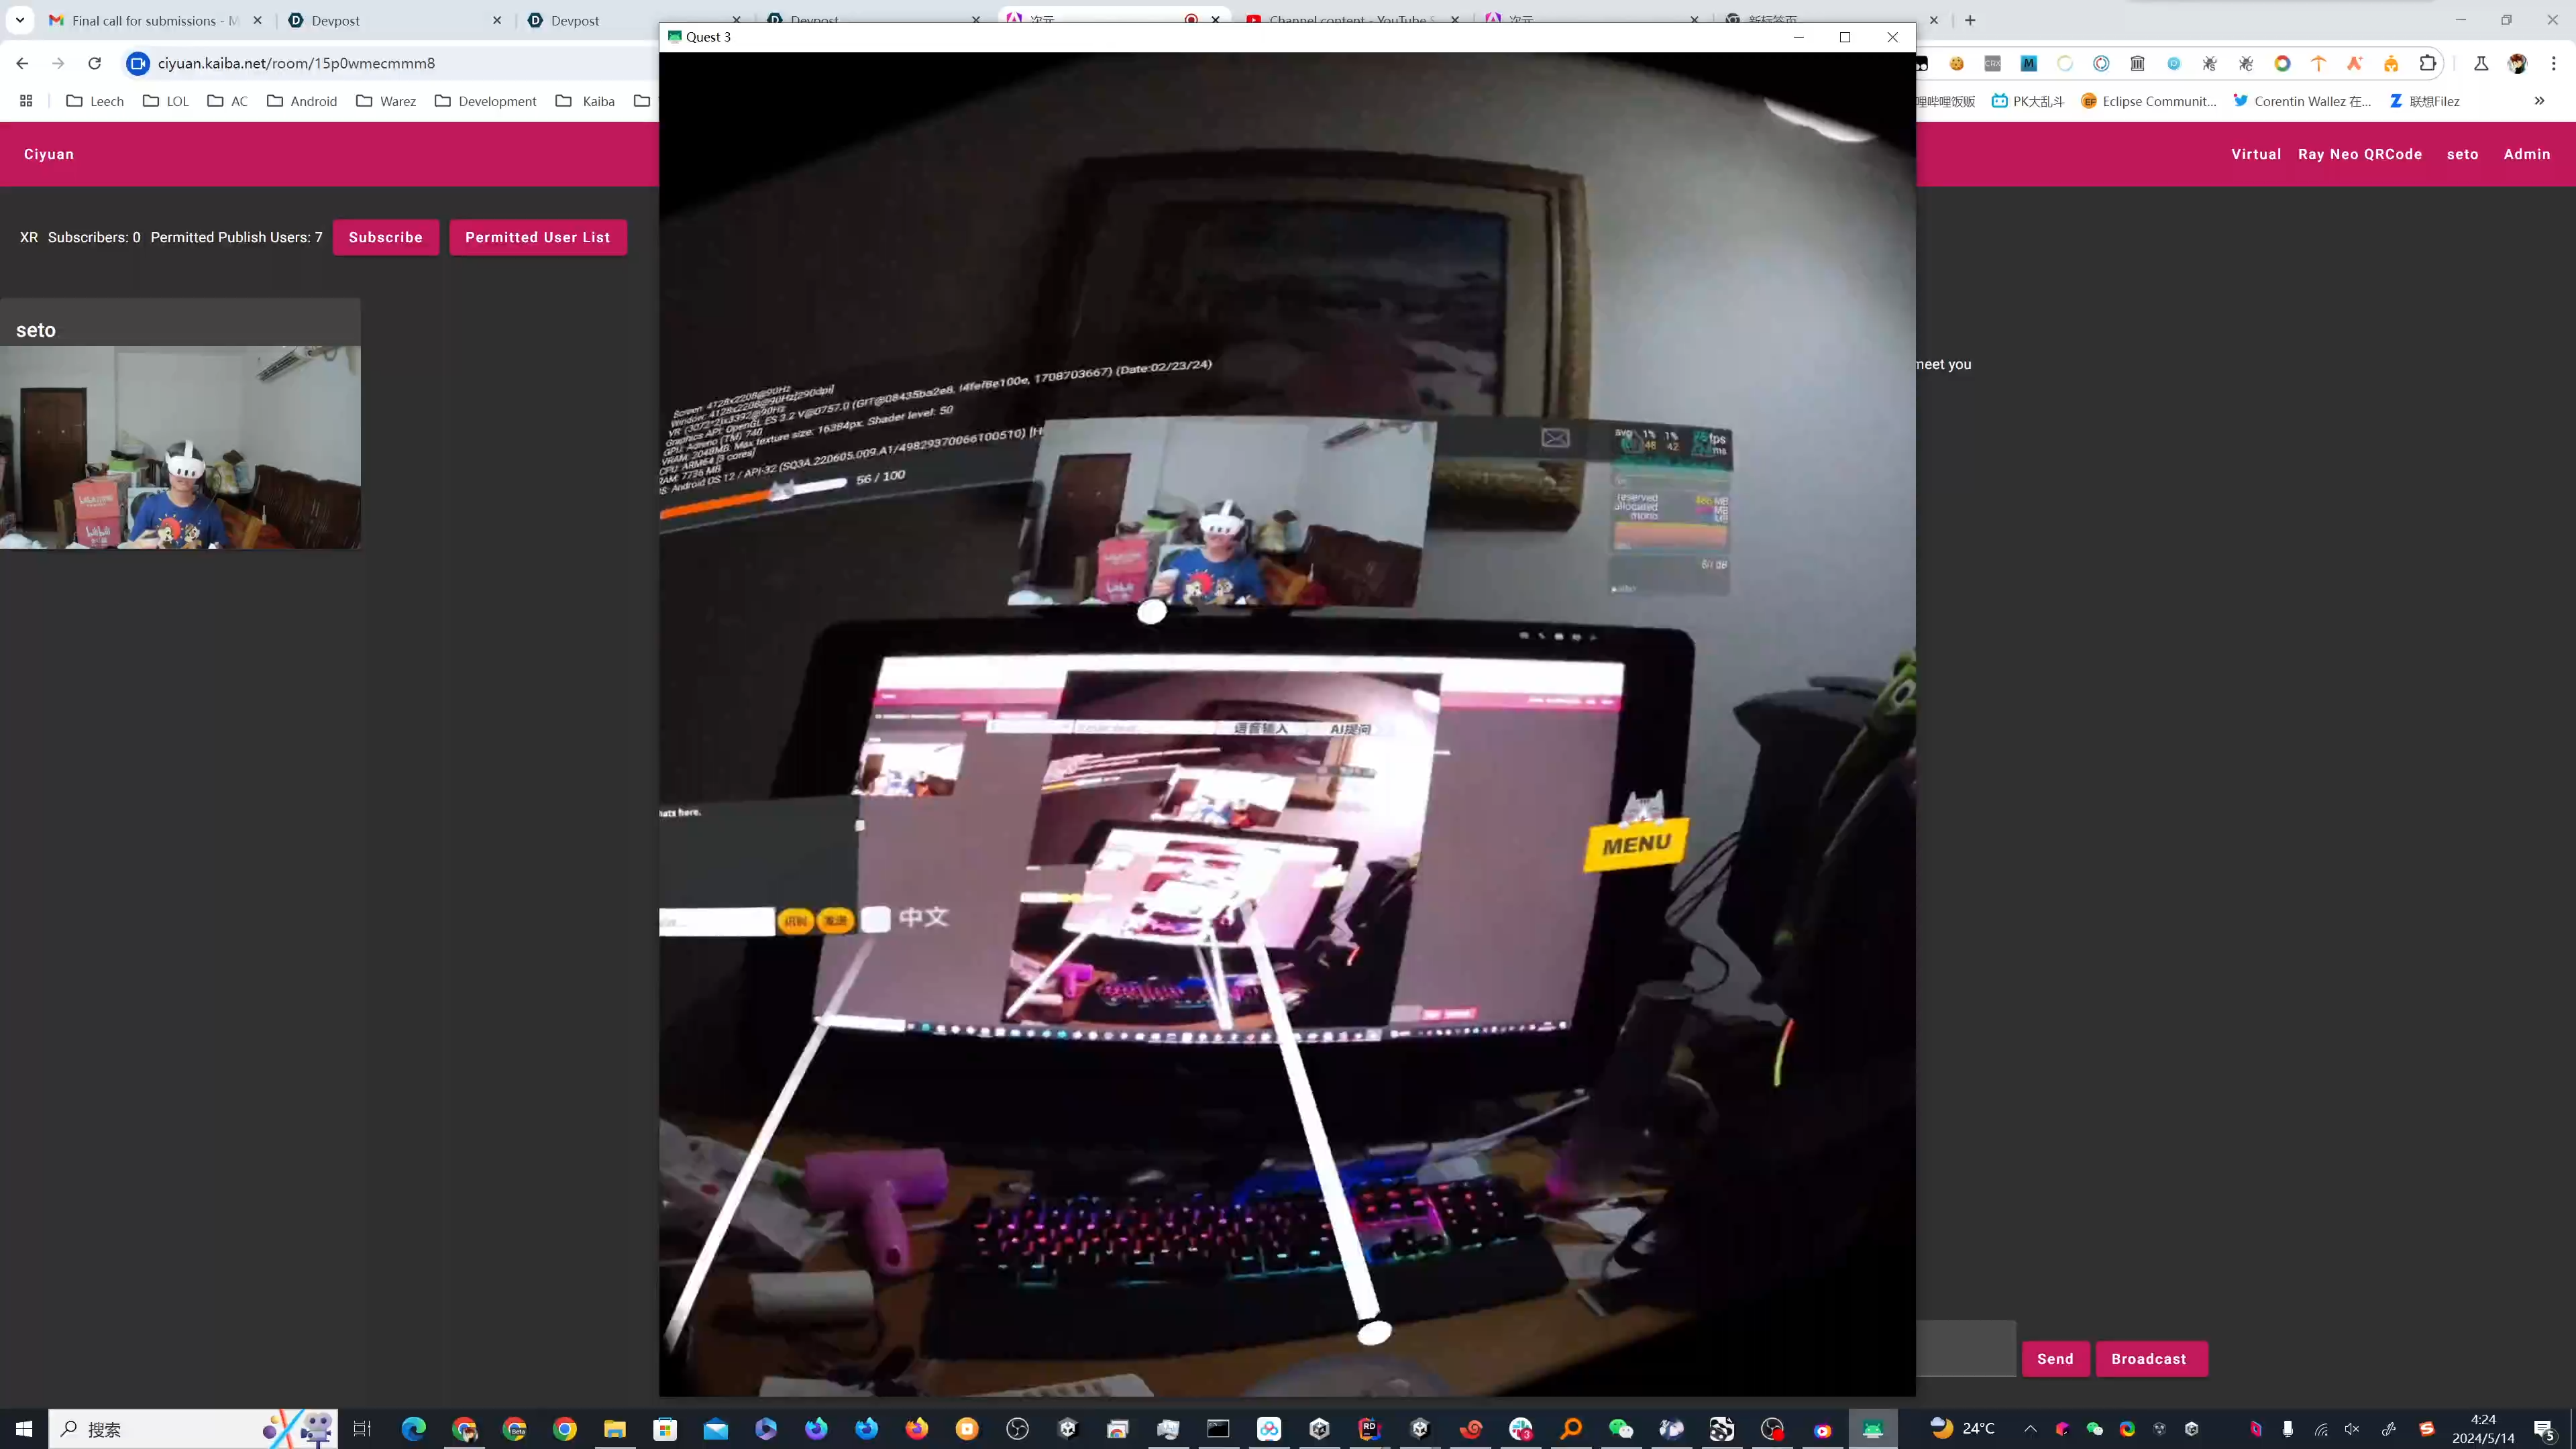This screenshot has width=2576, height=1449.
Task: Open the Virtual nav menu item
Action: [2255, 154]
